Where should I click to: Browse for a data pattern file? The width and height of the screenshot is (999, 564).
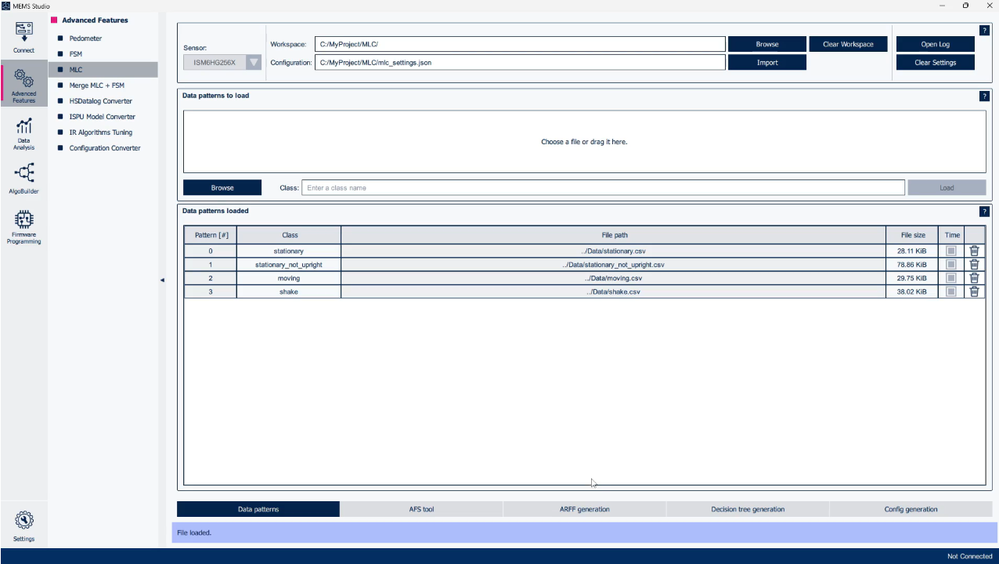(222, 187)
